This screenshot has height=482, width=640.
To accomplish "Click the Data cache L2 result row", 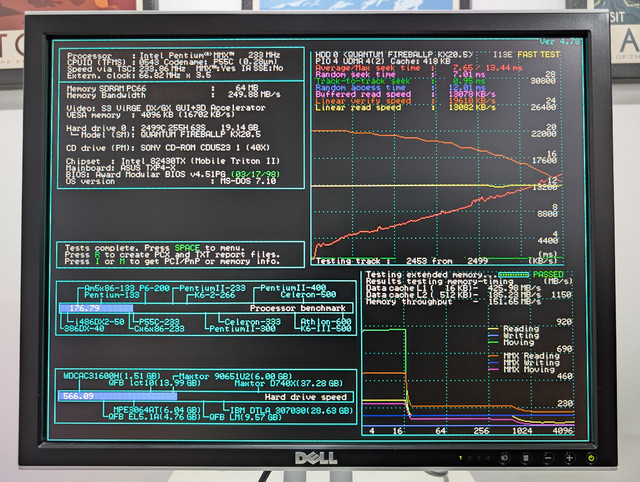I will pos(453,295).
